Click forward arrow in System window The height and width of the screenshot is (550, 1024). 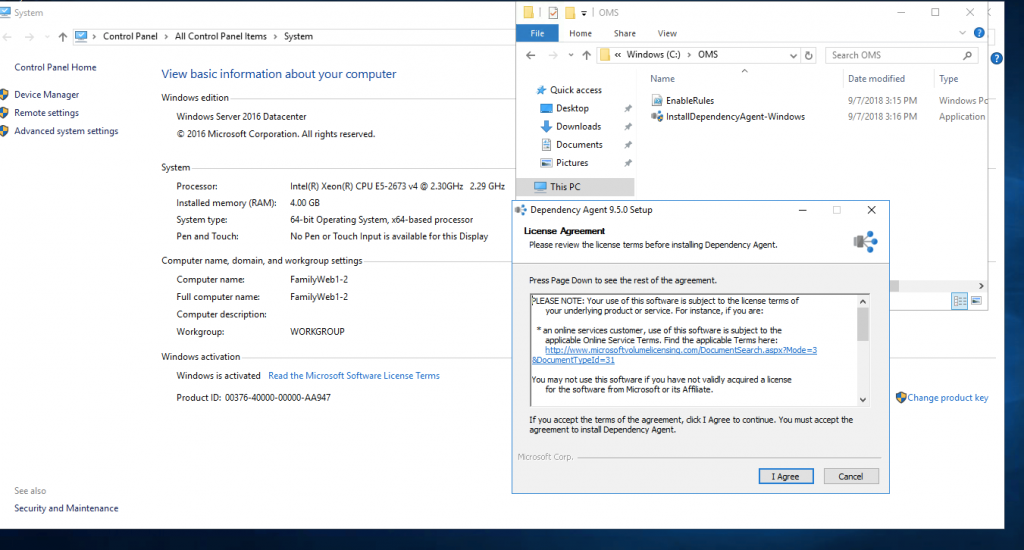point(29,37)
